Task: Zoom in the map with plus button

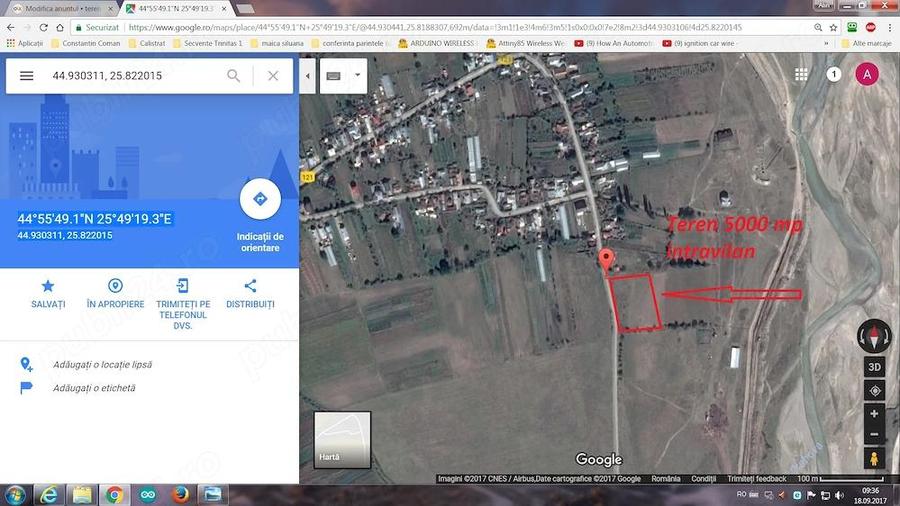Action: 874,414
